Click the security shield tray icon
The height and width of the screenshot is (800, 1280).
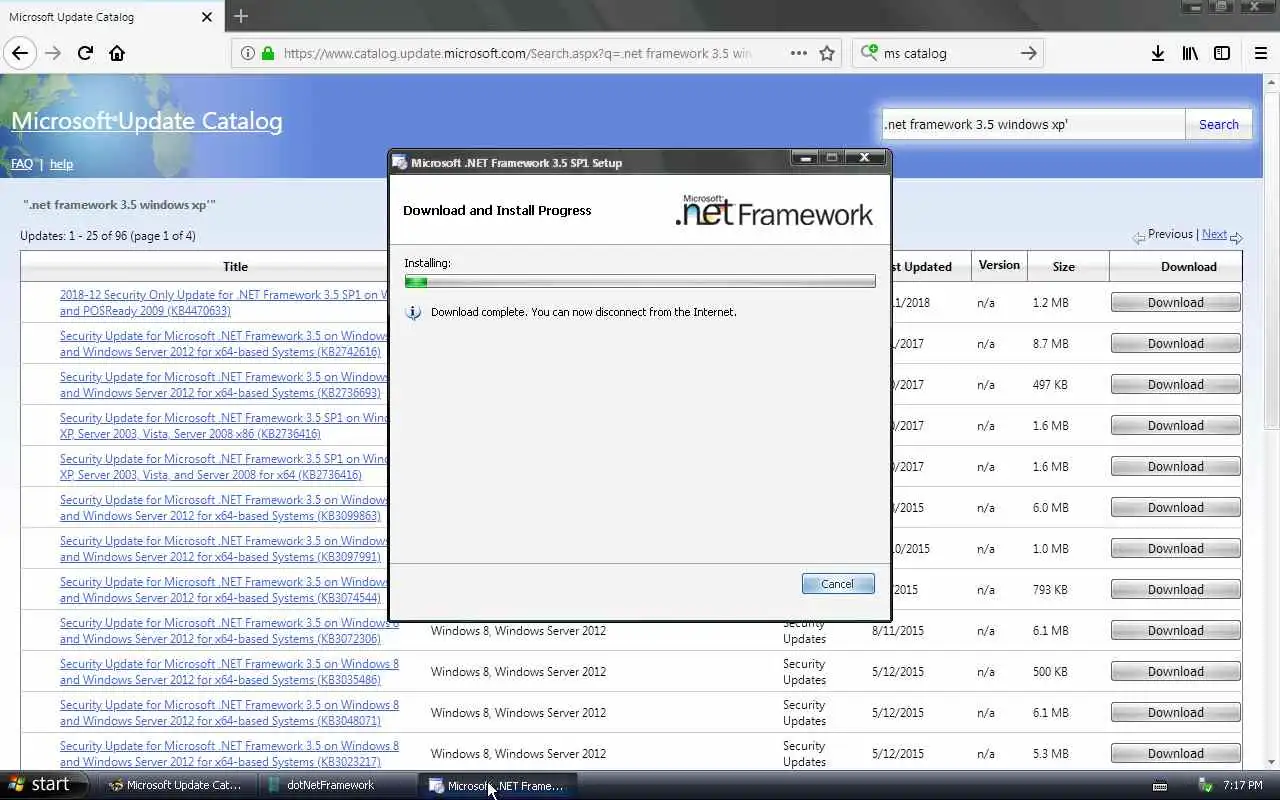point(1206,785)
